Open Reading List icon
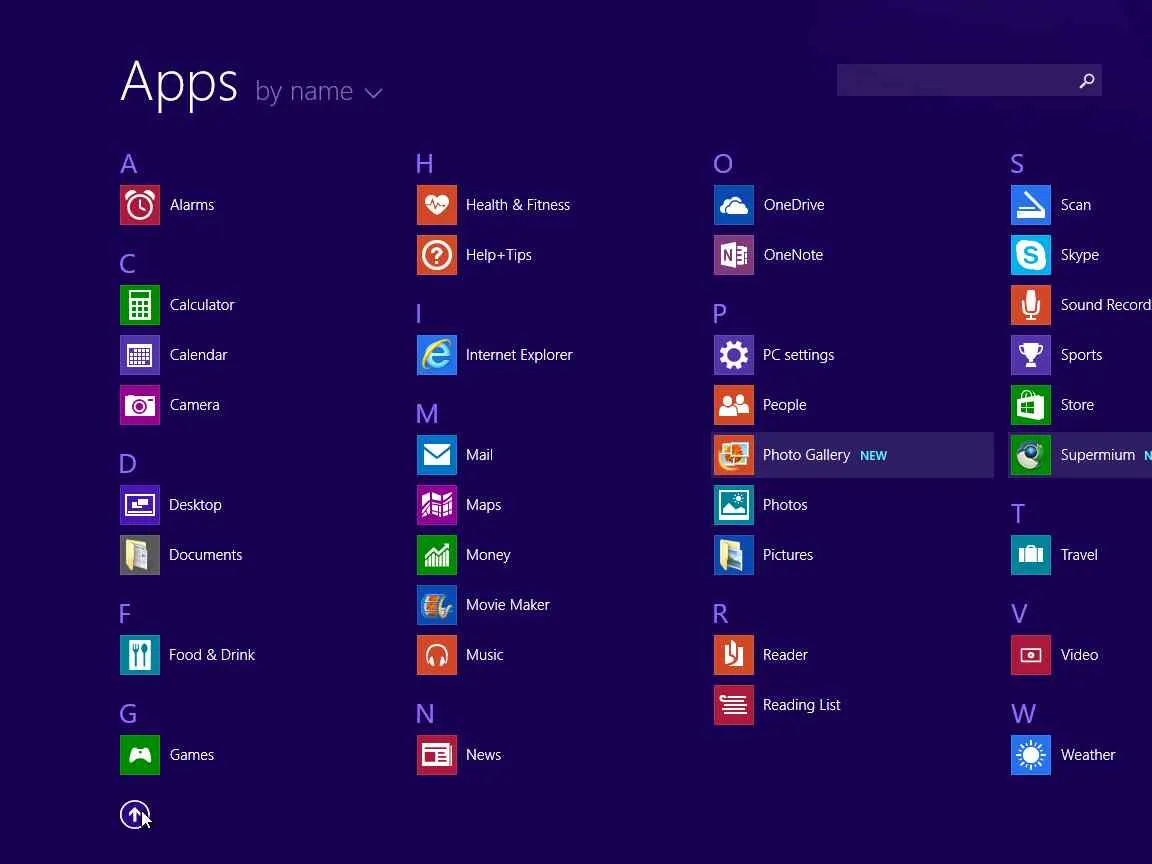 pos(733,705)
